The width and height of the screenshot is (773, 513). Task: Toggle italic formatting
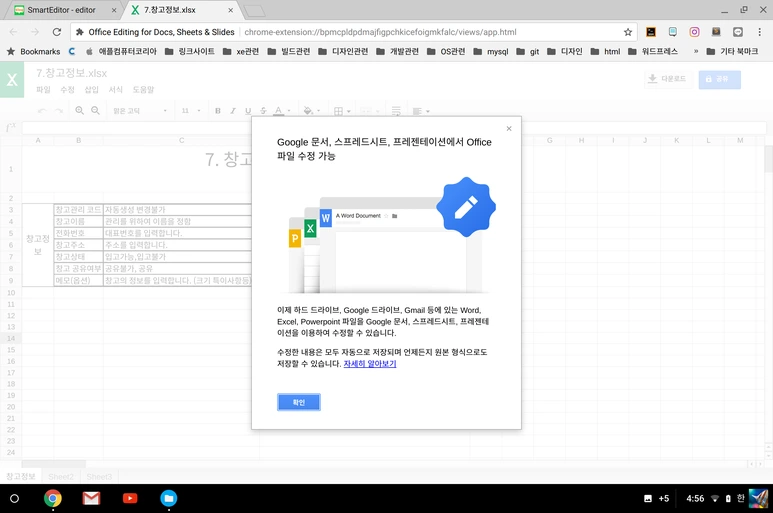click(x=233, y=111)
